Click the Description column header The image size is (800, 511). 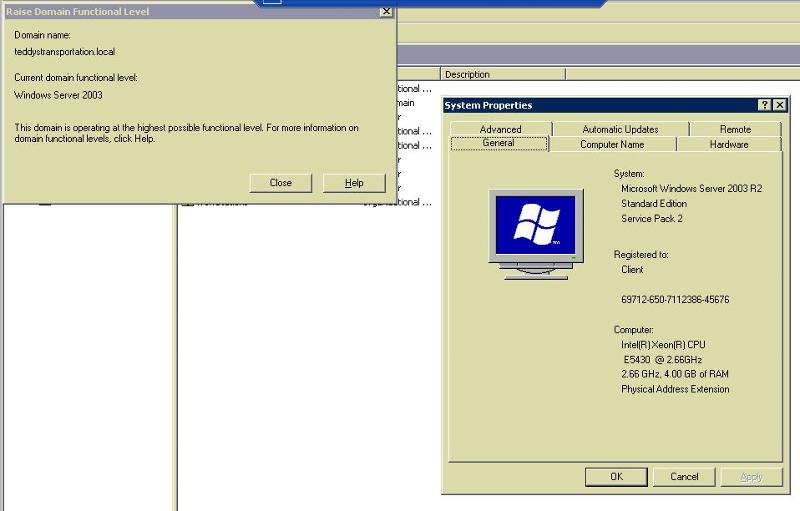503,74
